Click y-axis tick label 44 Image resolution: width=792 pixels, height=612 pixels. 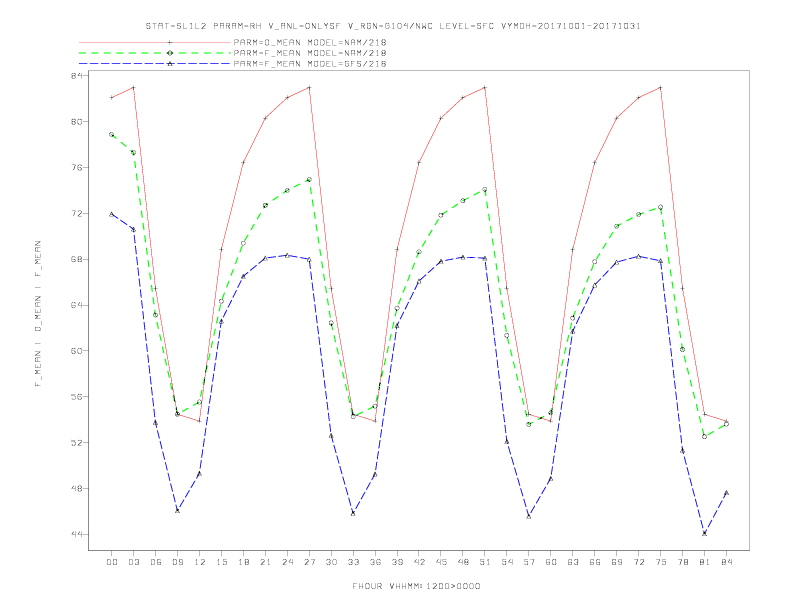pyautogui.click(x=78, y=534)
